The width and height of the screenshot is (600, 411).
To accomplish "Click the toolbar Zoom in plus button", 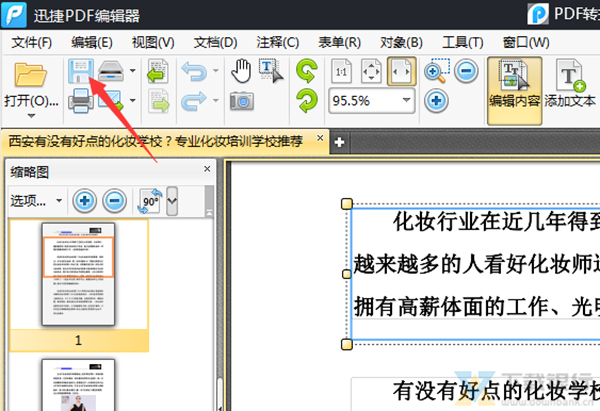I will [436, 101].
